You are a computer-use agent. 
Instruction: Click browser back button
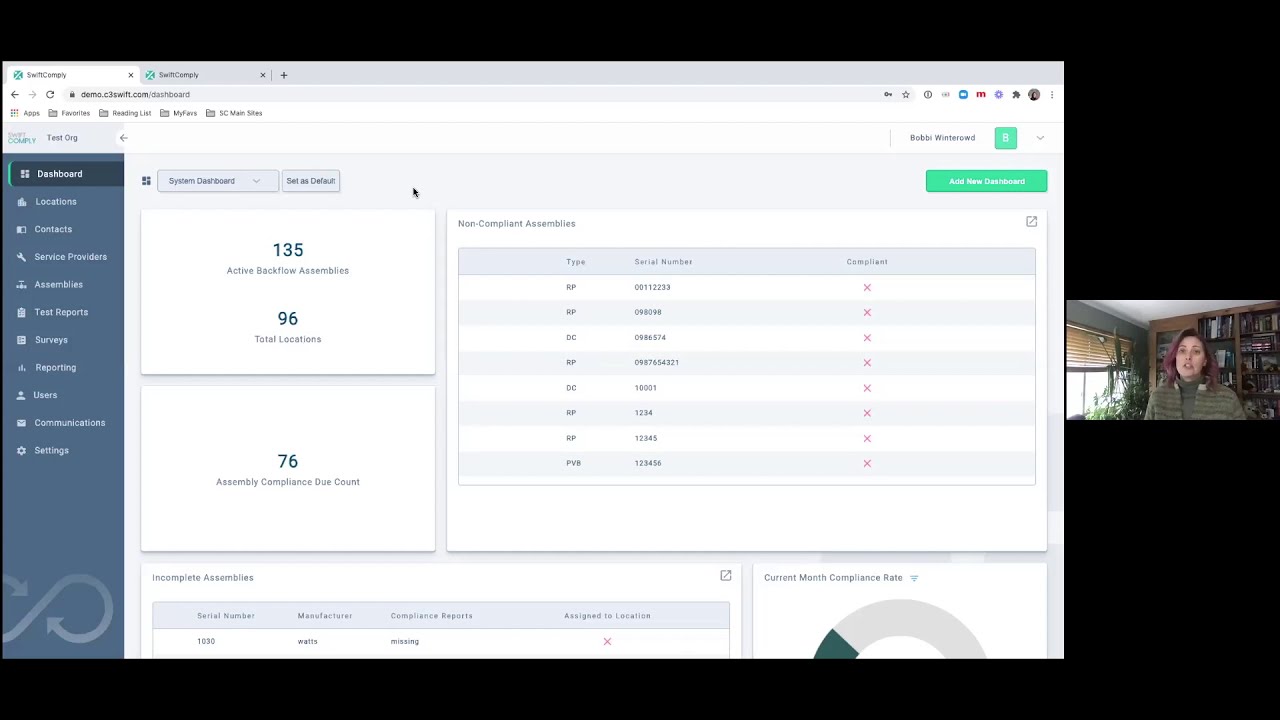(x=14, y=94)
